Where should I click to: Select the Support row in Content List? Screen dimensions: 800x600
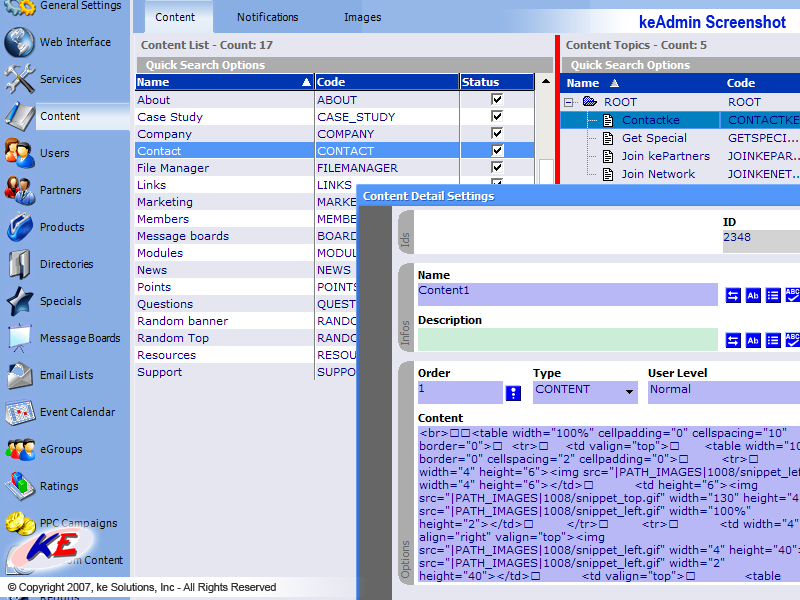(x=246, y=372)
